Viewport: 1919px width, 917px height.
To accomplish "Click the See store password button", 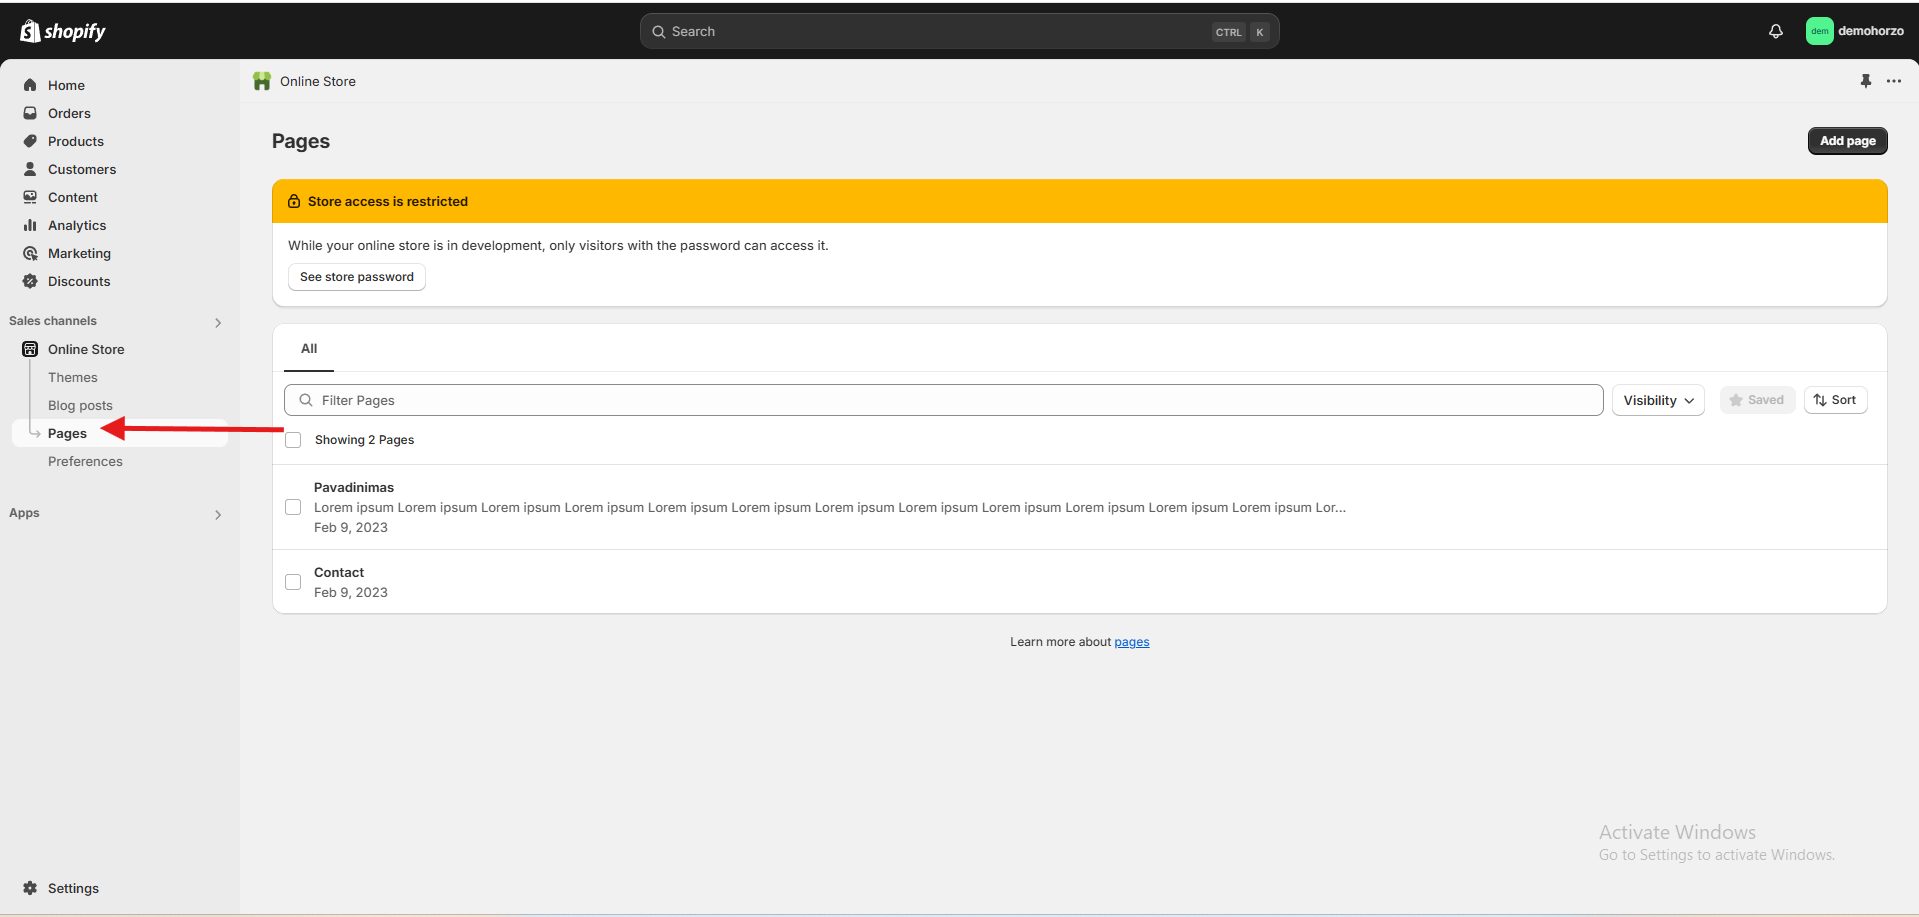I will (357, 277).
